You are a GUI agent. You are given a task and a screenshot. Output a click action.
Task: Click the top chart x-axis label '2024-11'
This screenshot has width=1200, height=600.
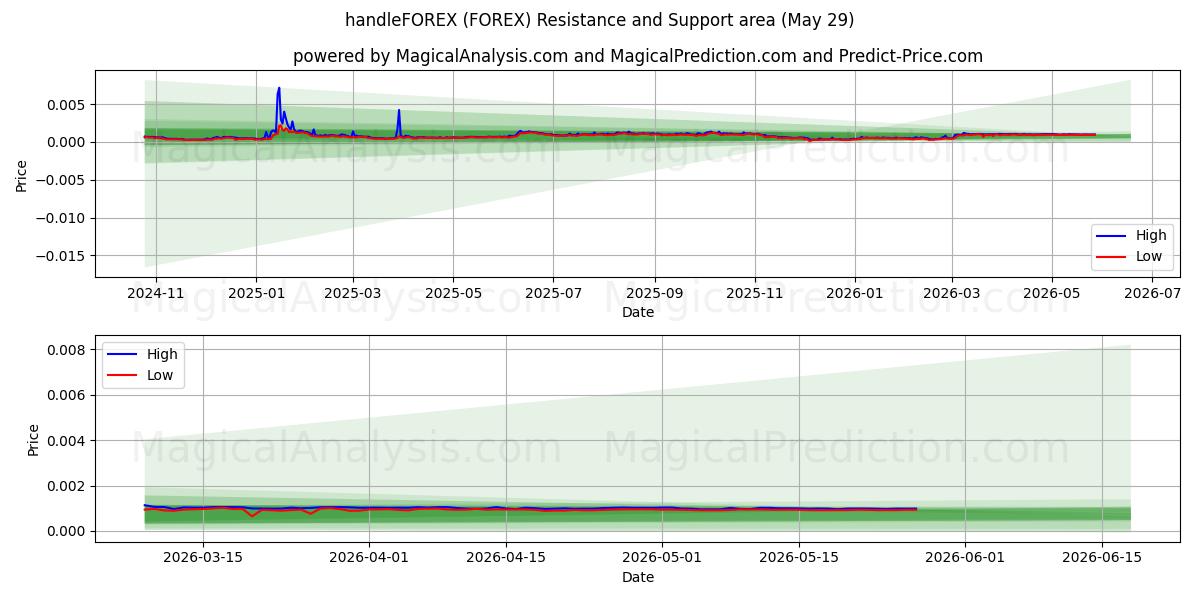pos(156,295)
